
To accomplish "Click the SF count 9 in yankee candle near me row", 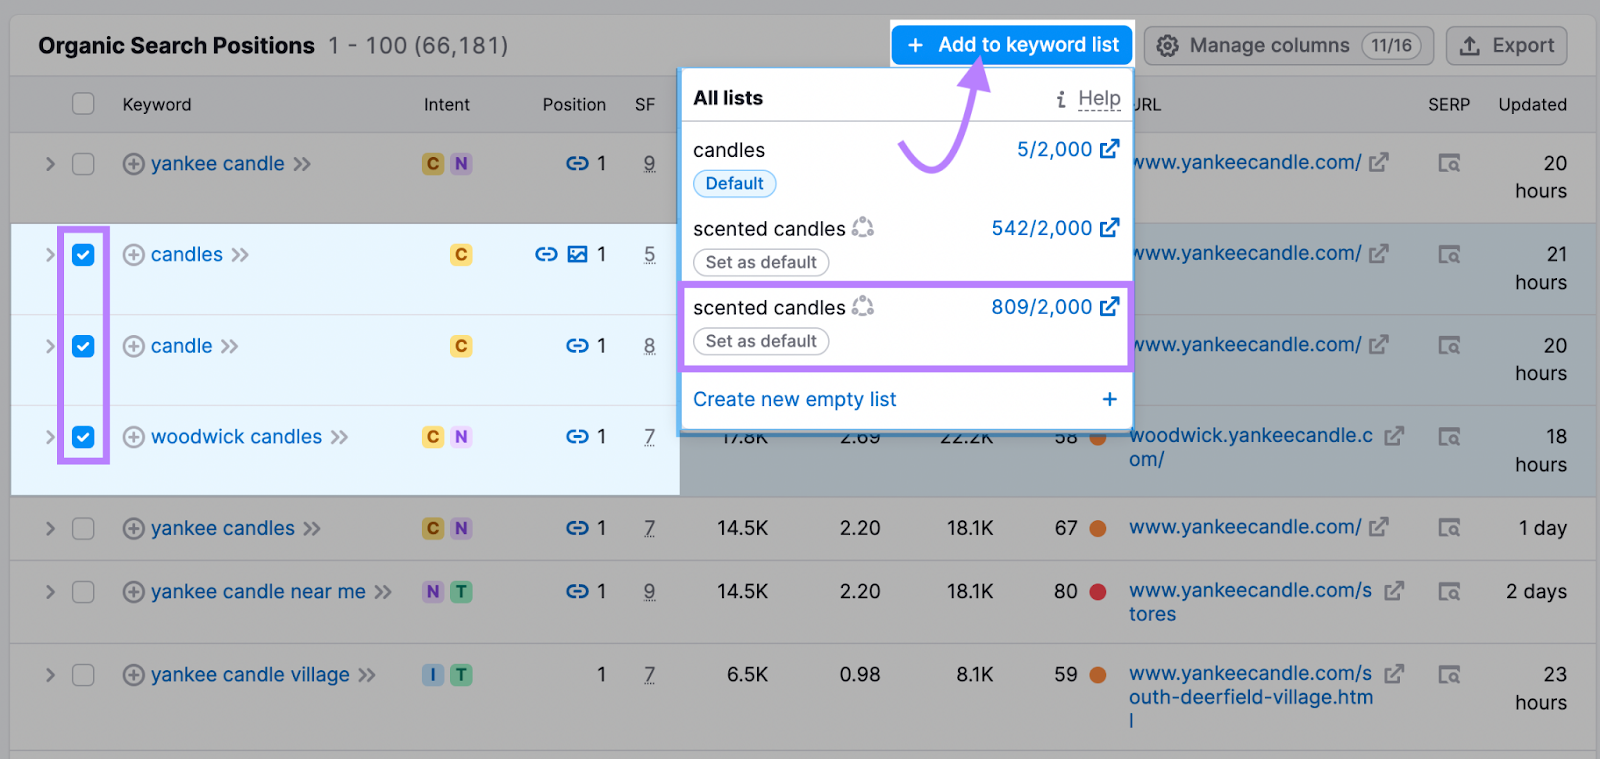I will point(649,592).
